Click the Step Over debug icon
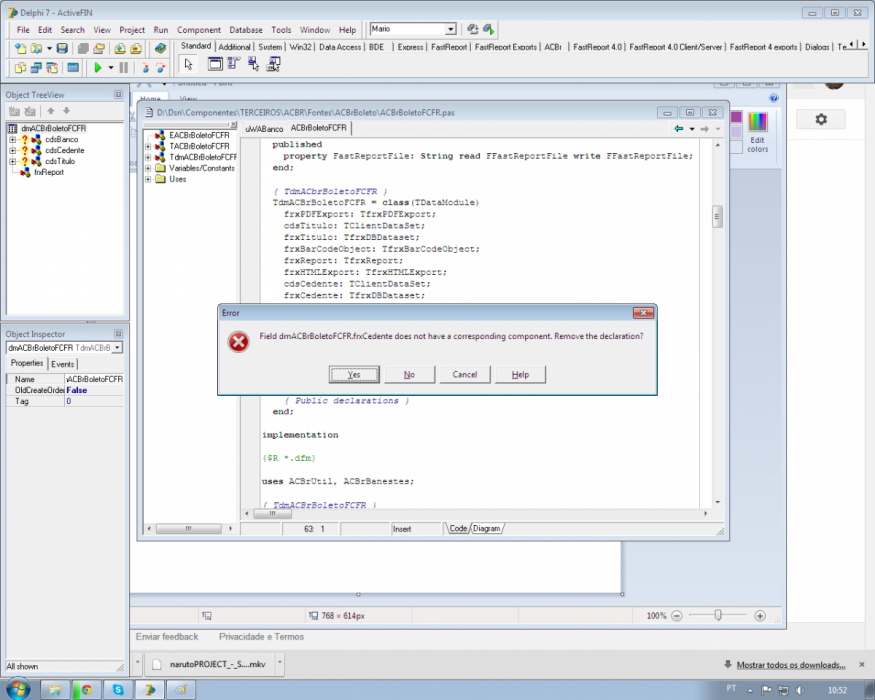Image resolution: width=875 pixels, height=700 pixels. coord(161,68)
